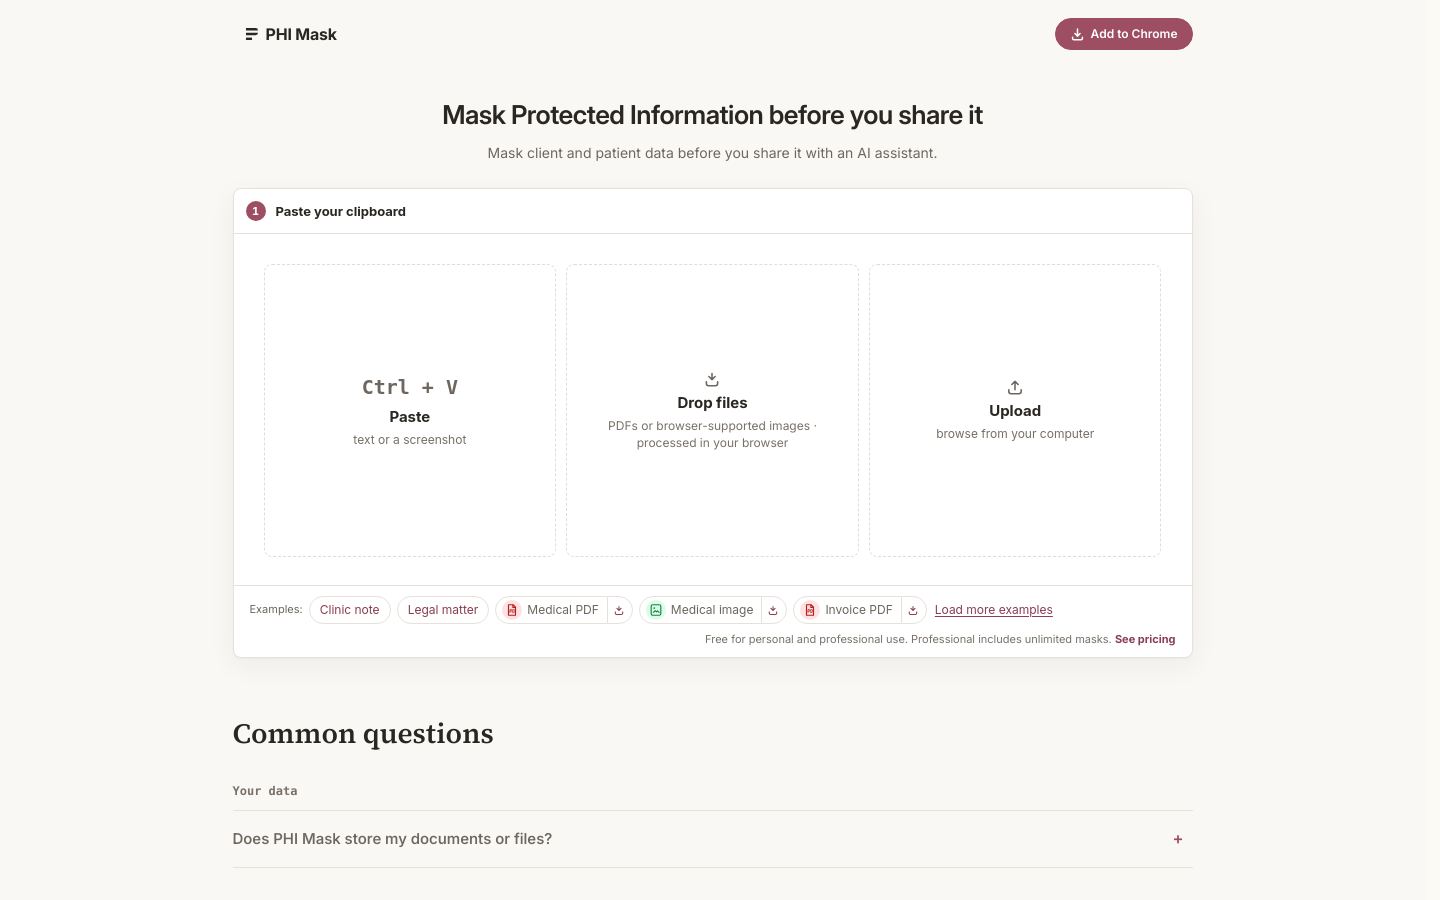Download the Medical PDF example file

click(619, 610)
